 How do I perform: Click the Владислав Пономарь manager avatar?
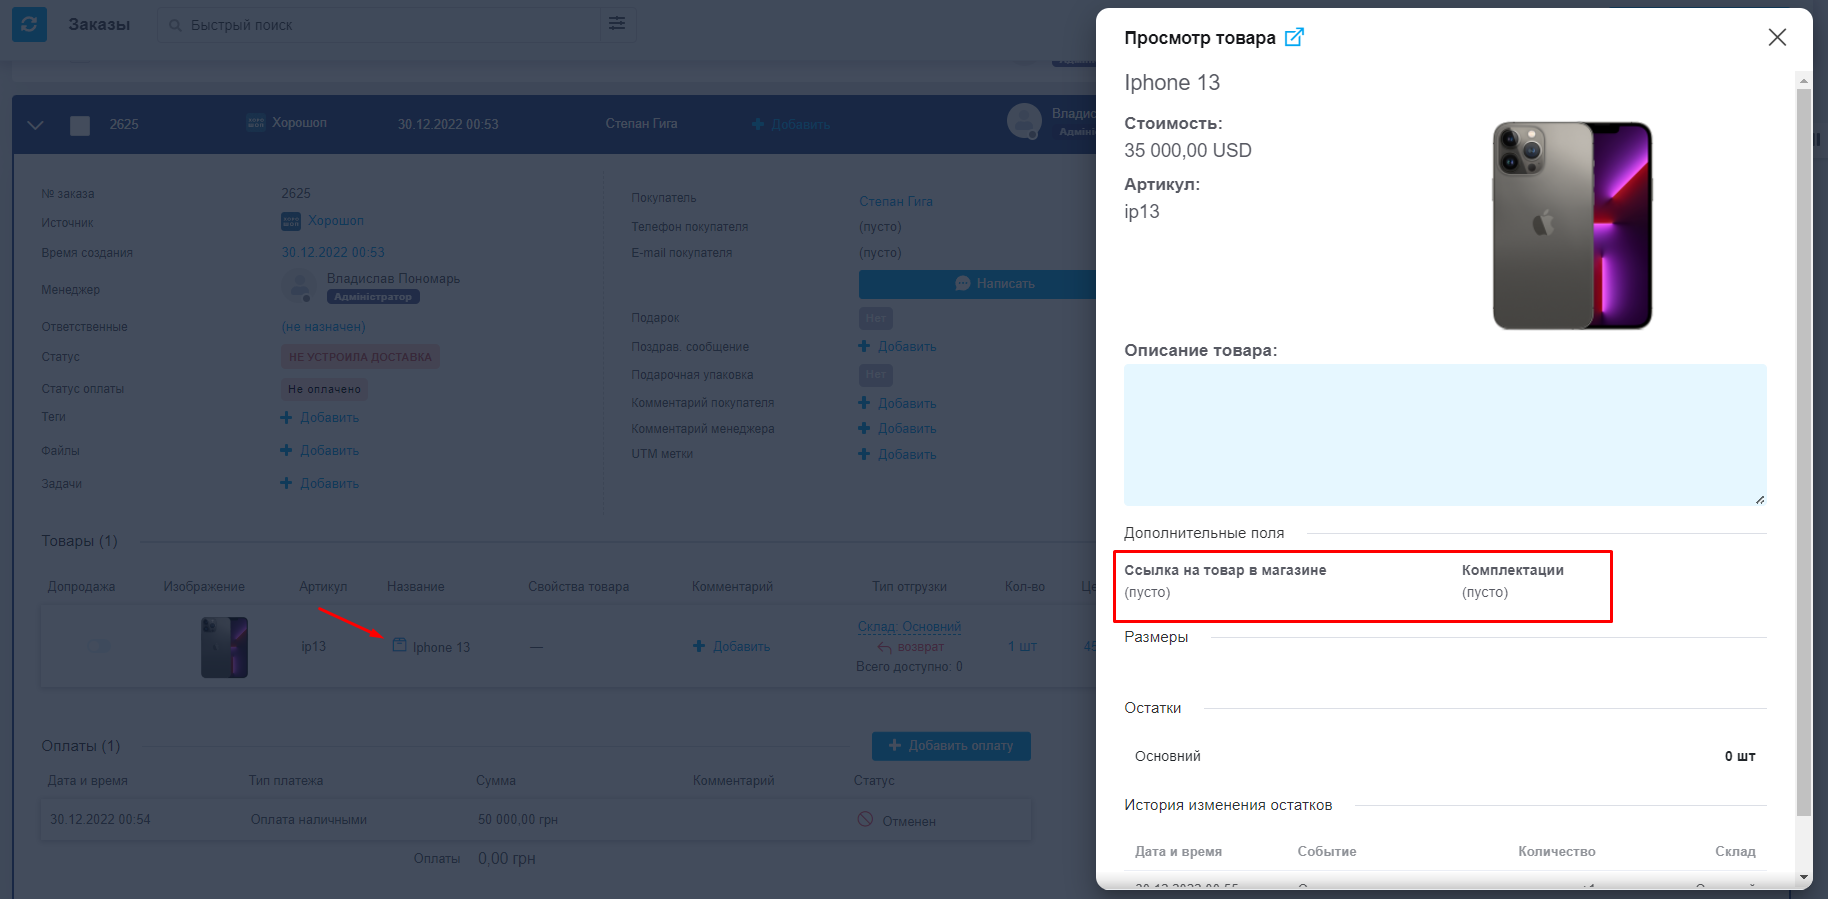(x=299, y=288)
